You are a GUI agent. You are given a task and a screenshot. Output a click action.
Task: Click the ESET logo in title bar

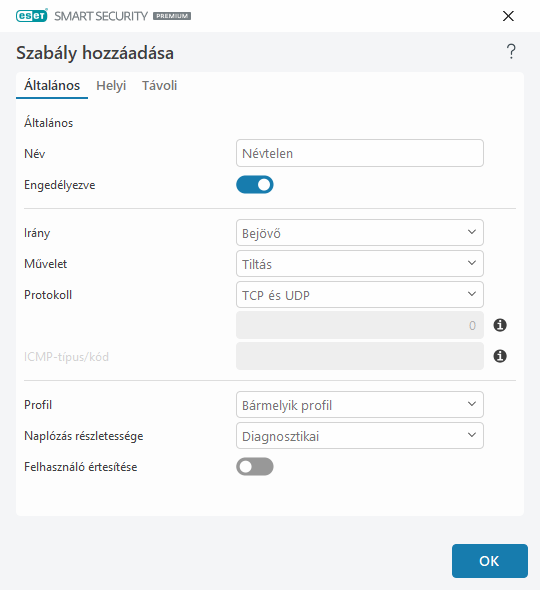coord(32,16)
